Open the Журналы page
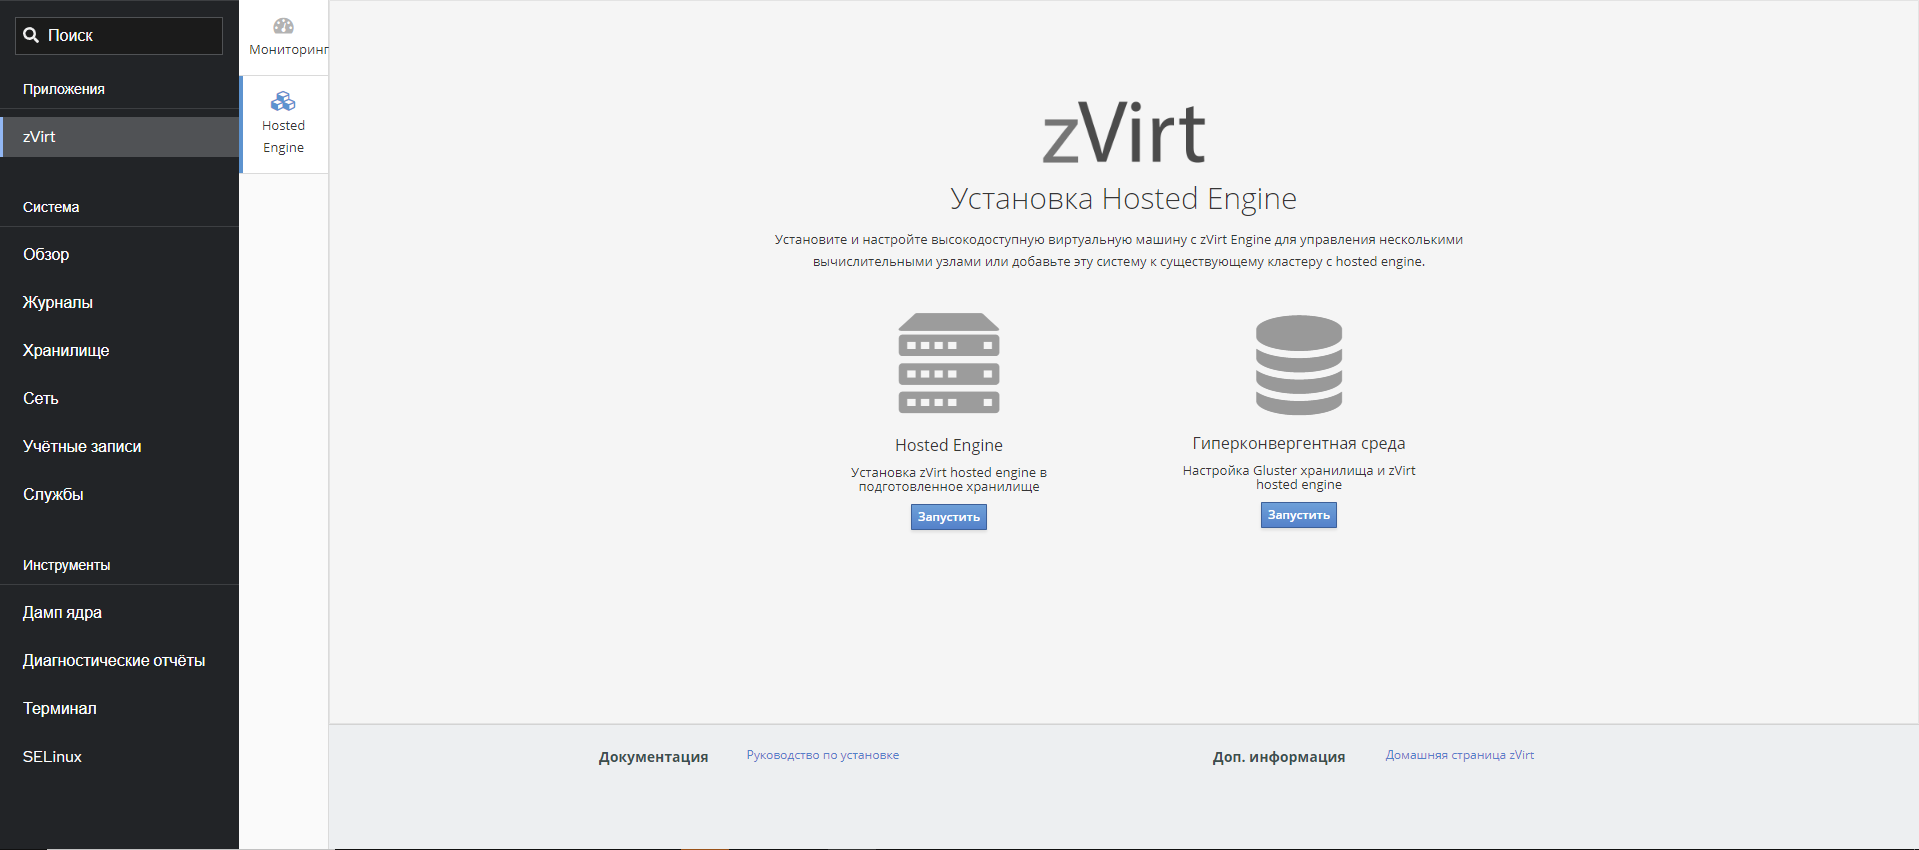 coord(119,302)
